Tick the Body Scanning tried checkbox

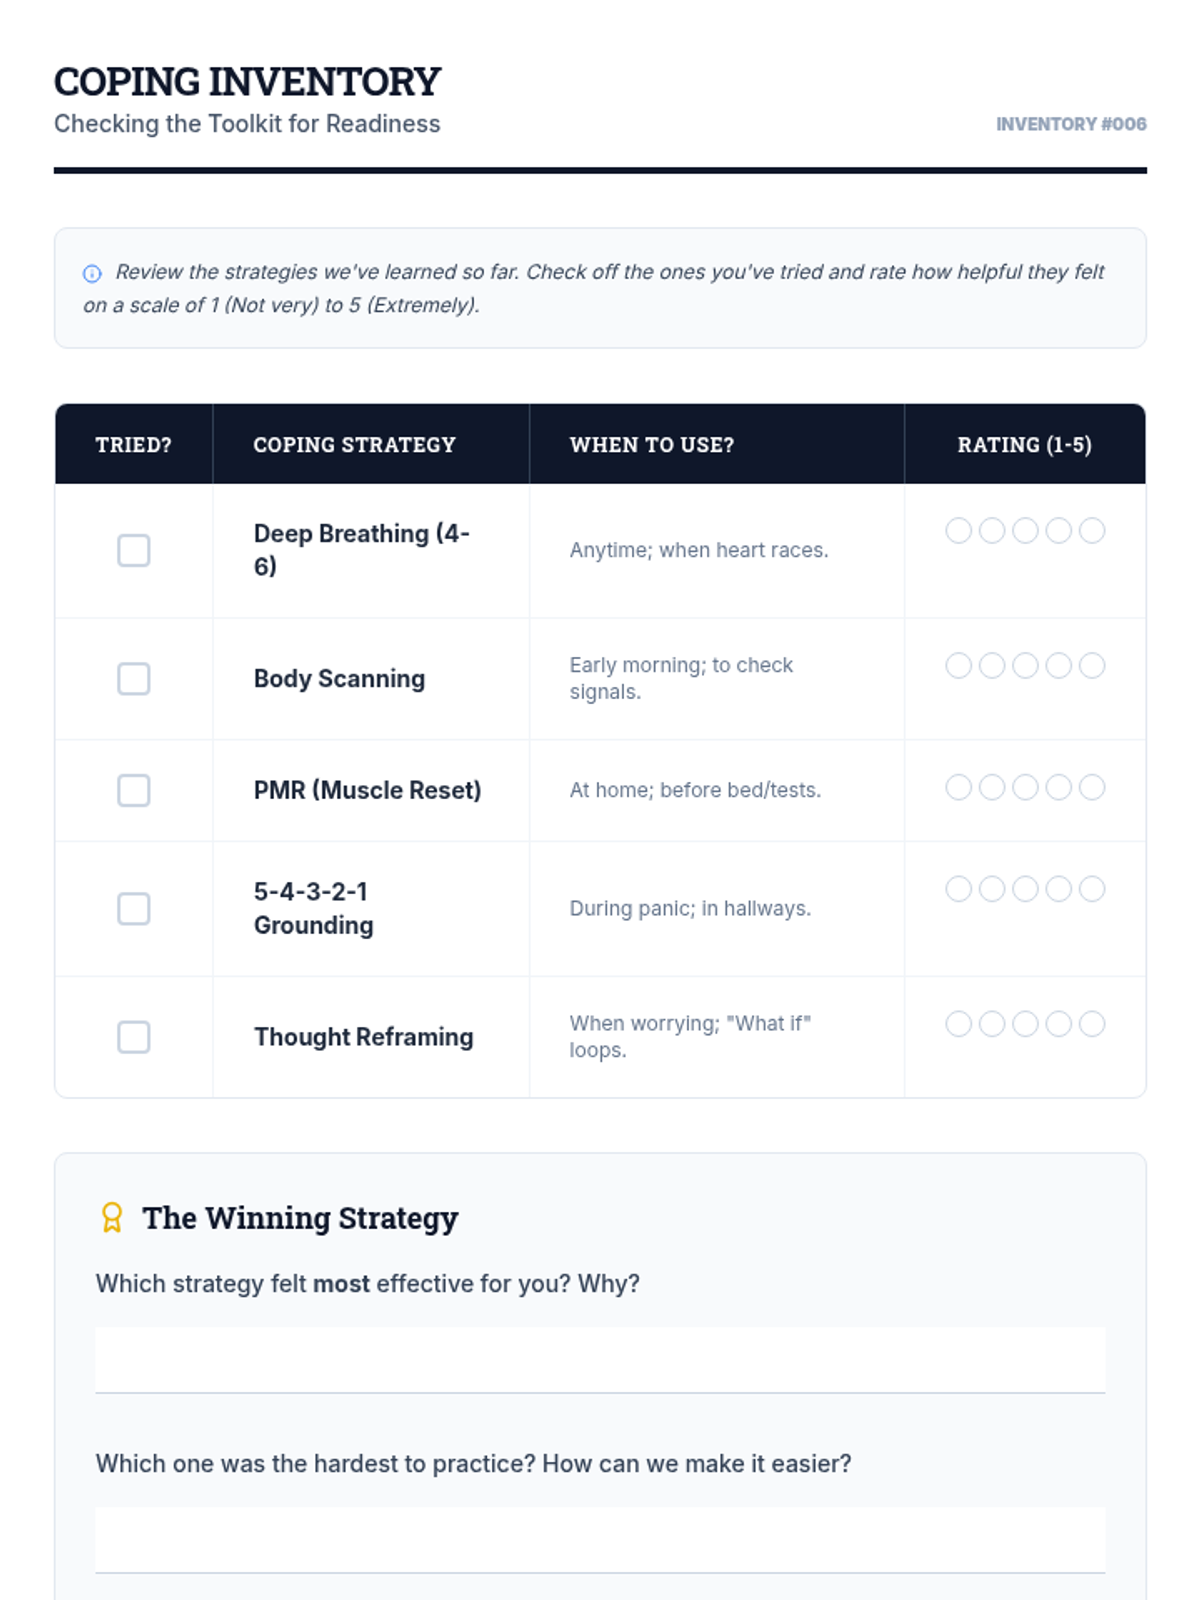134,679
